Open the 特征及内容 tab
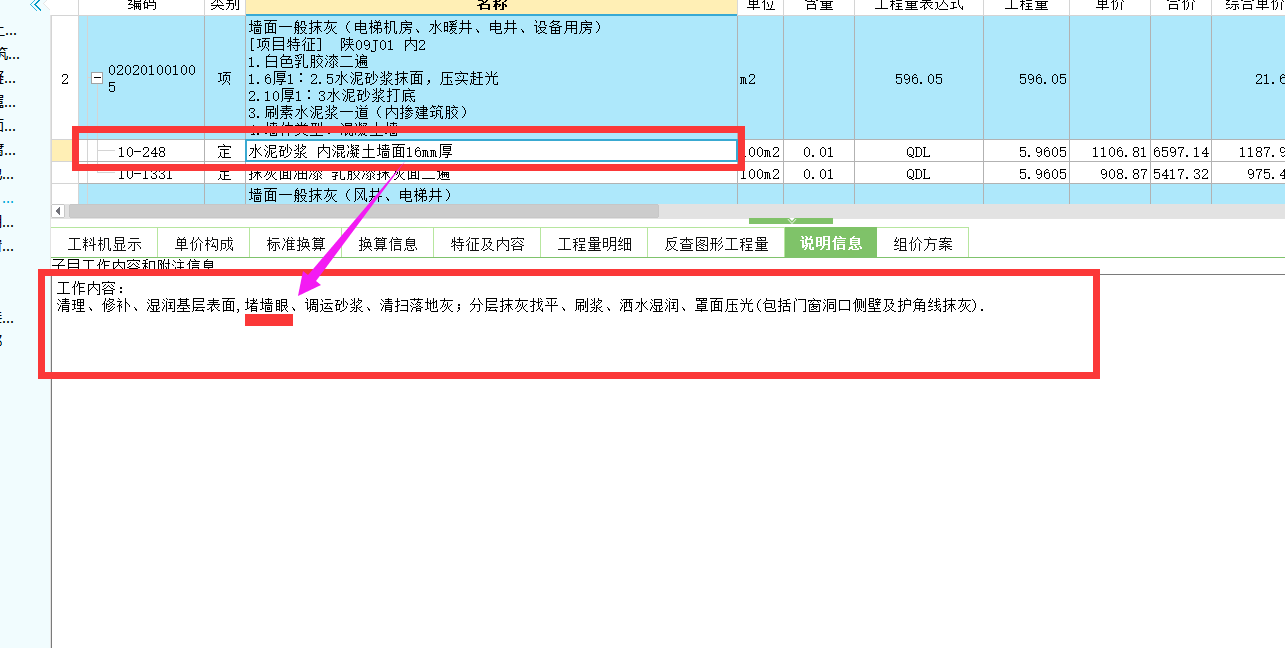Image resolution: width=1285 pixels, height=648 pixels. [x=487, y=243]
